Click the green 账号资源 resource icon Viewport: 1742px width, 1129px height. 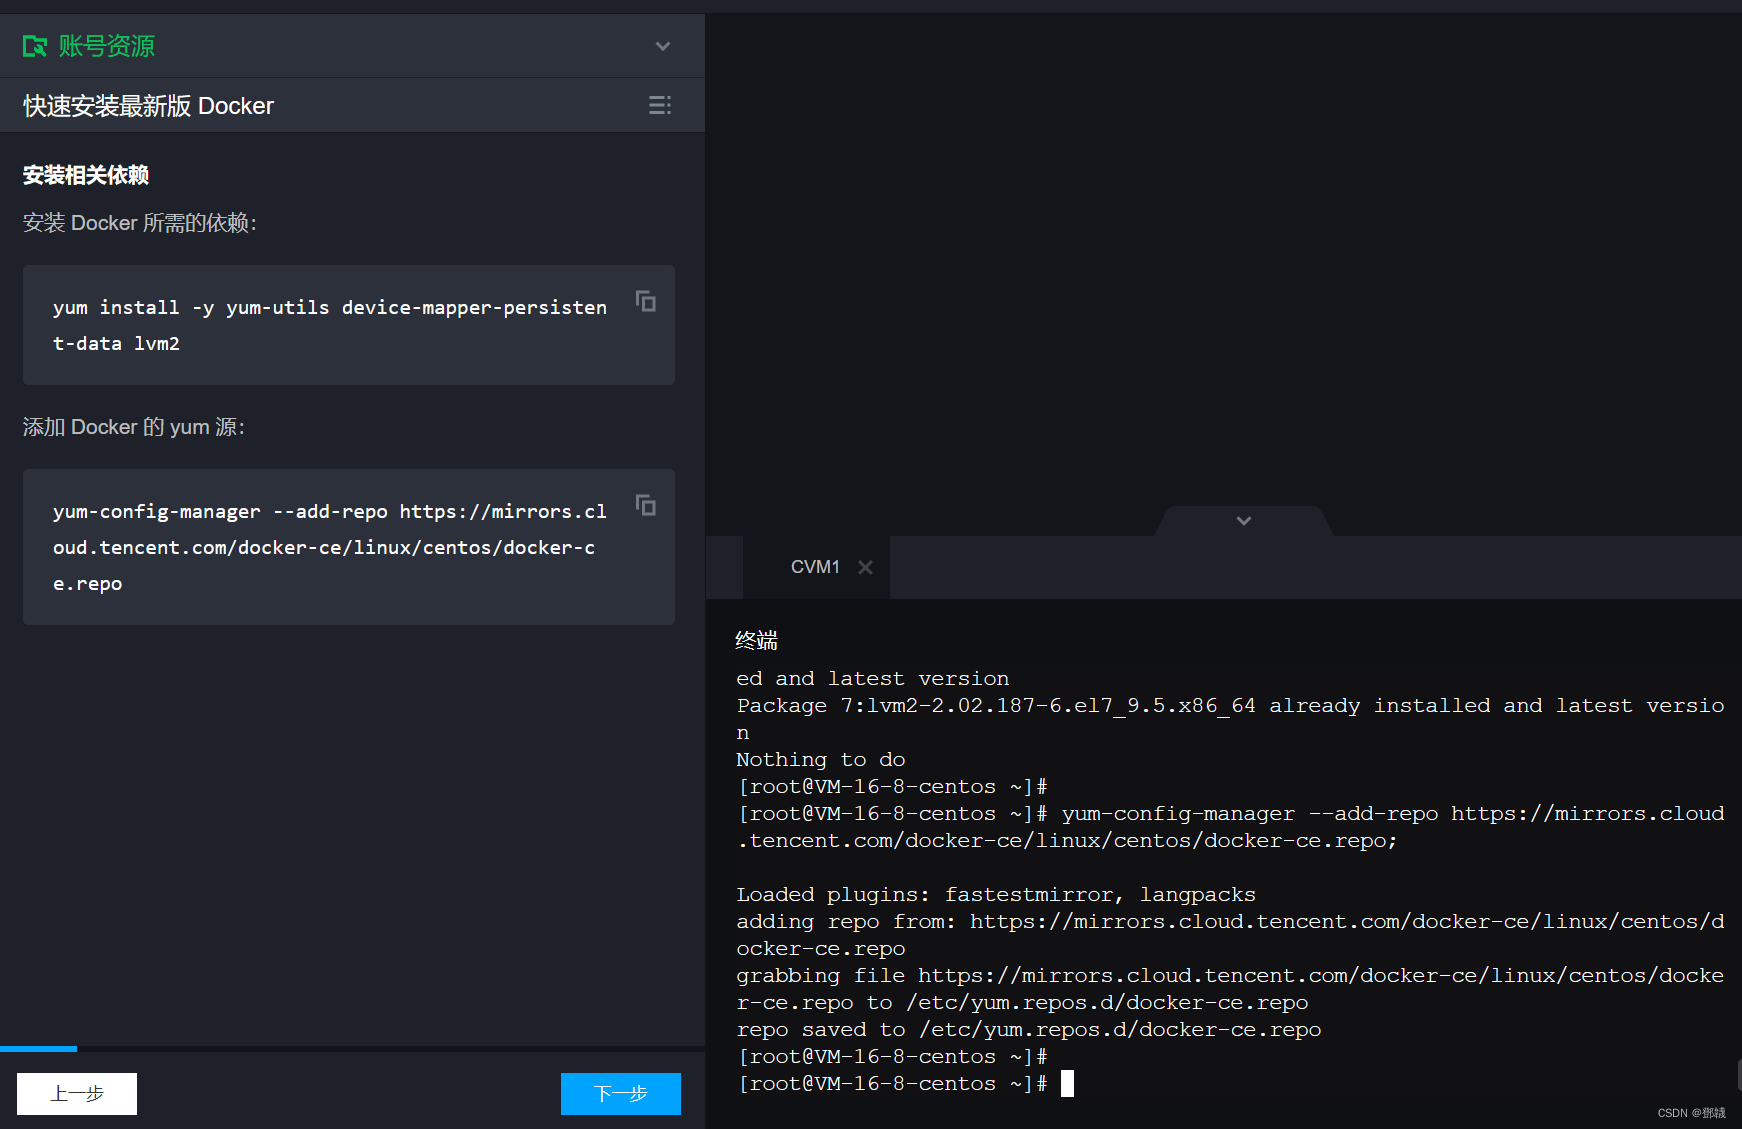click(34, 46)
